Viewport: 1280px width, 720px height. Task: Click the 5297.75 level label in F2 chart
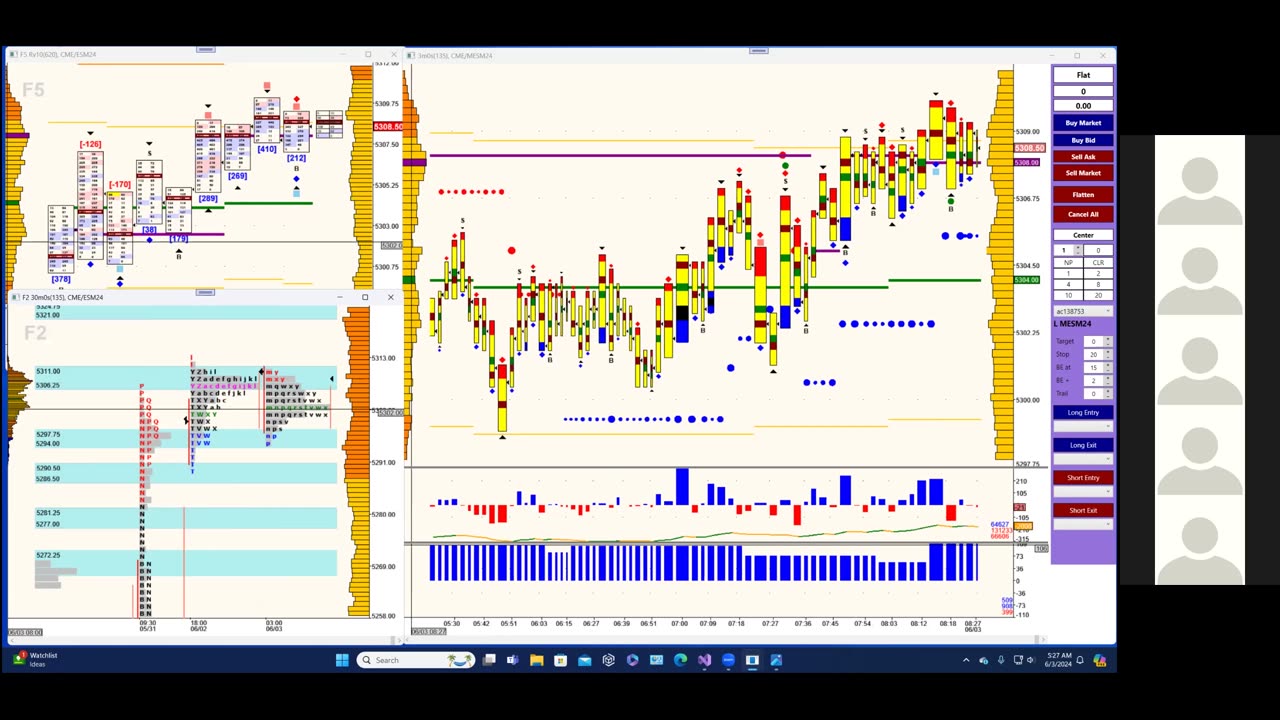tap(48, 434)
